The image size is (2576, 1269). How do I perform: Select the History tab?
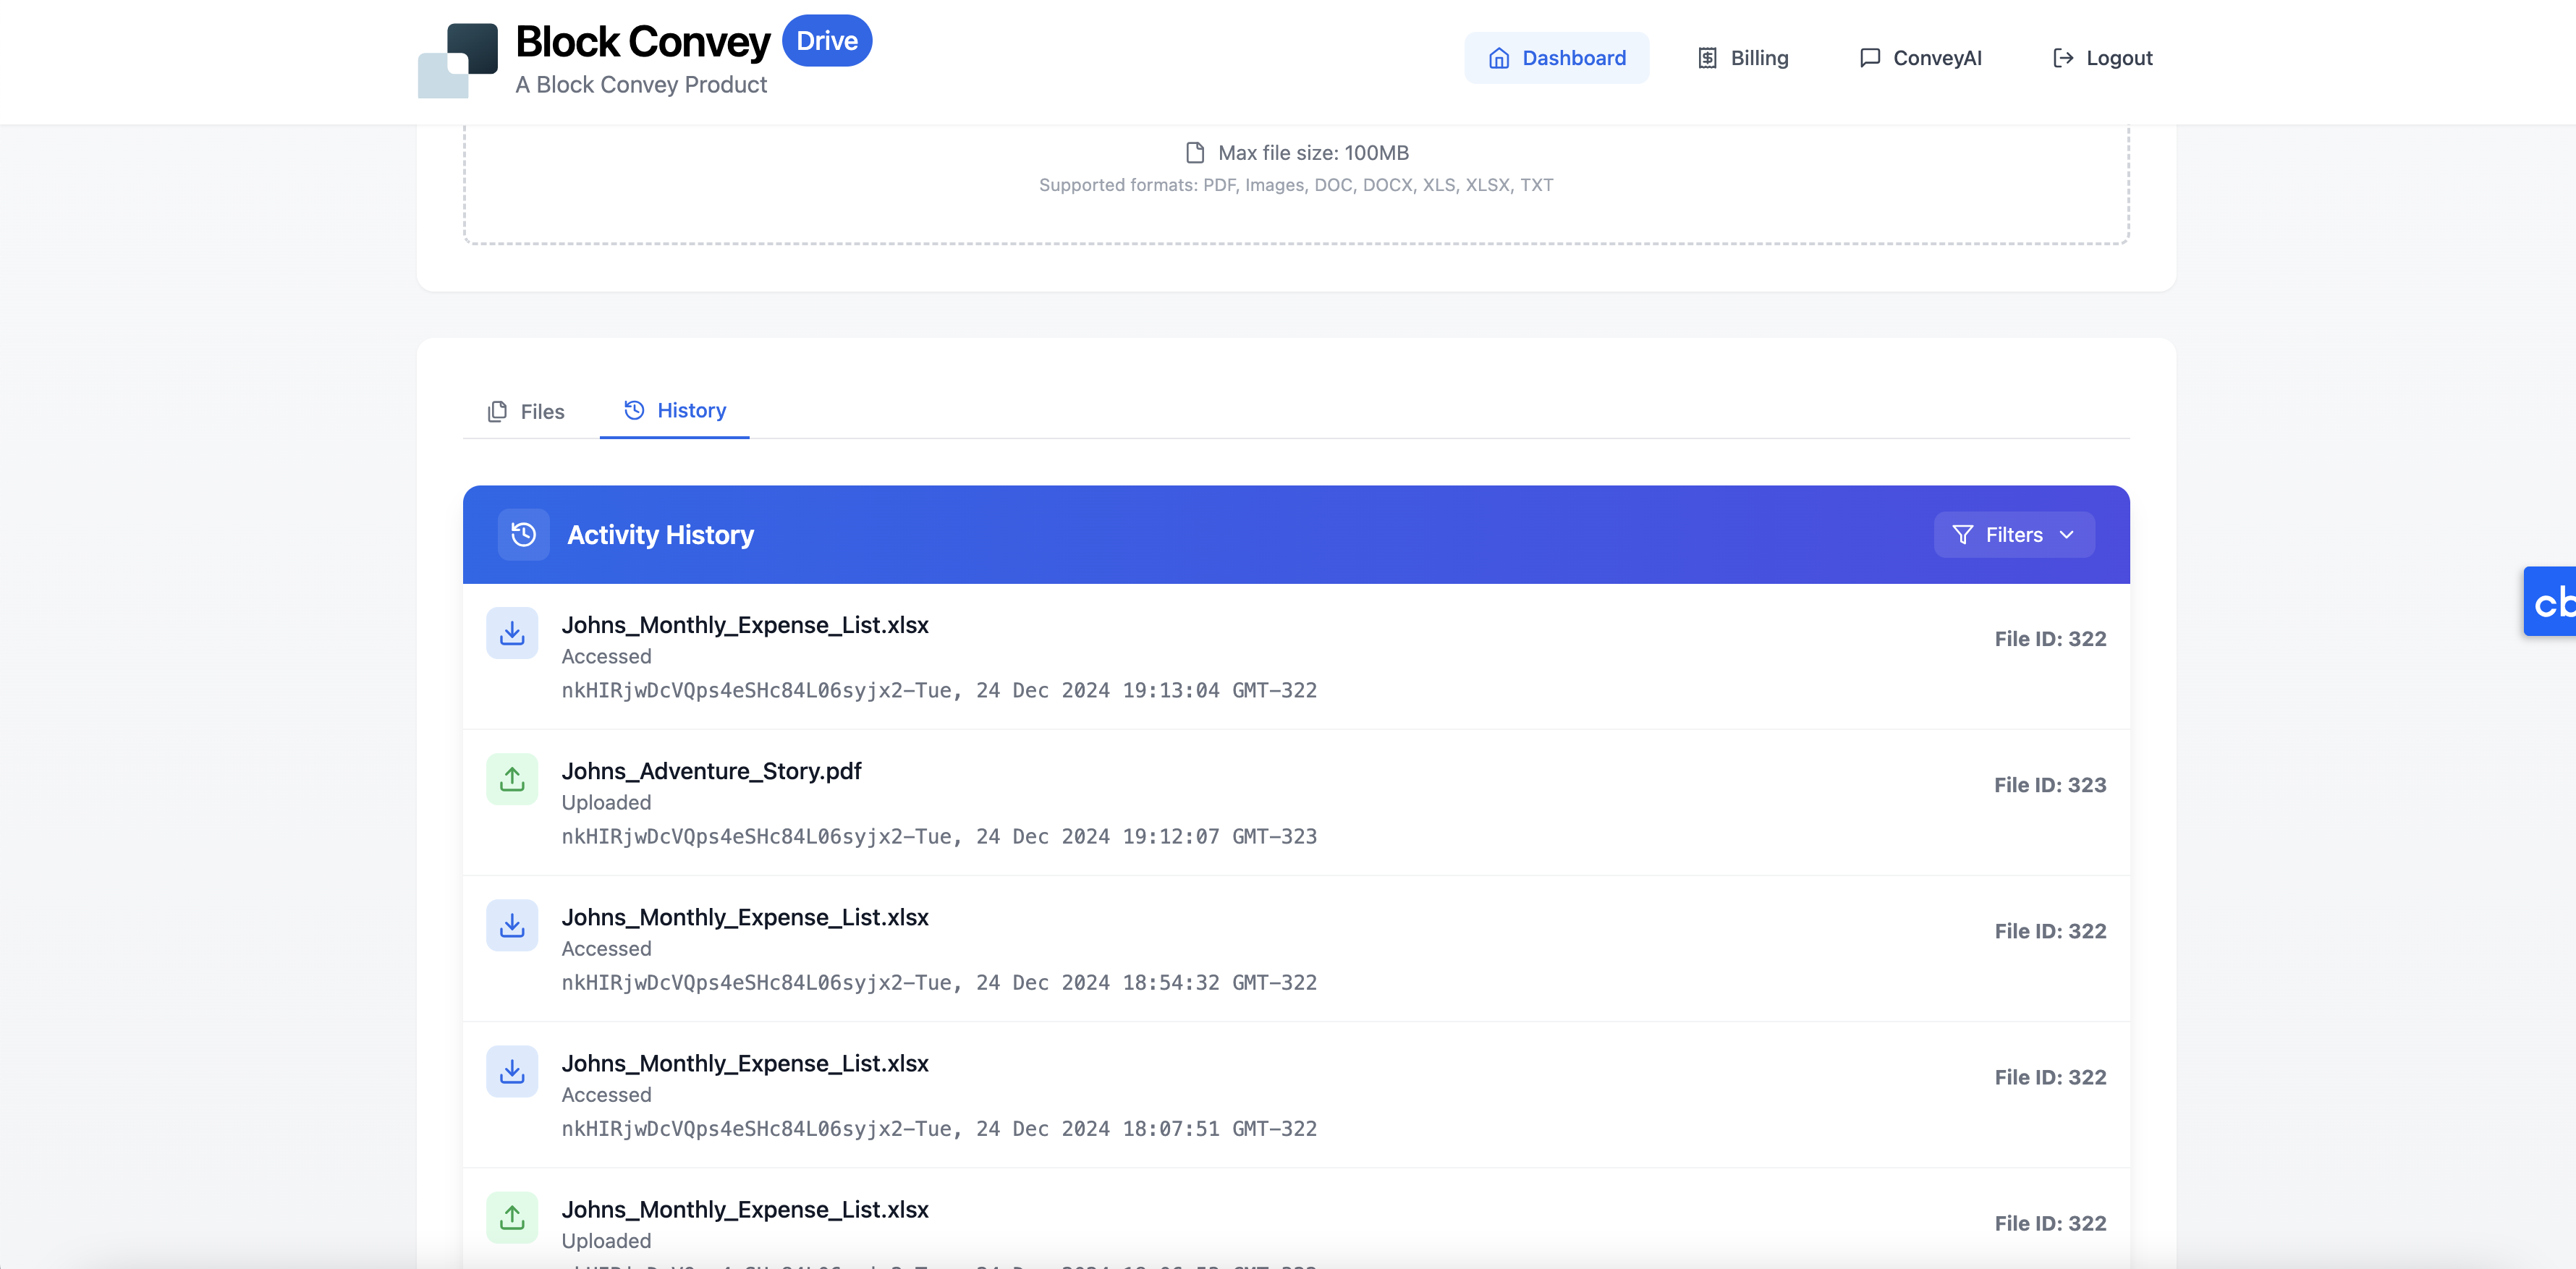pyautogui.click(x=675, y=411)
